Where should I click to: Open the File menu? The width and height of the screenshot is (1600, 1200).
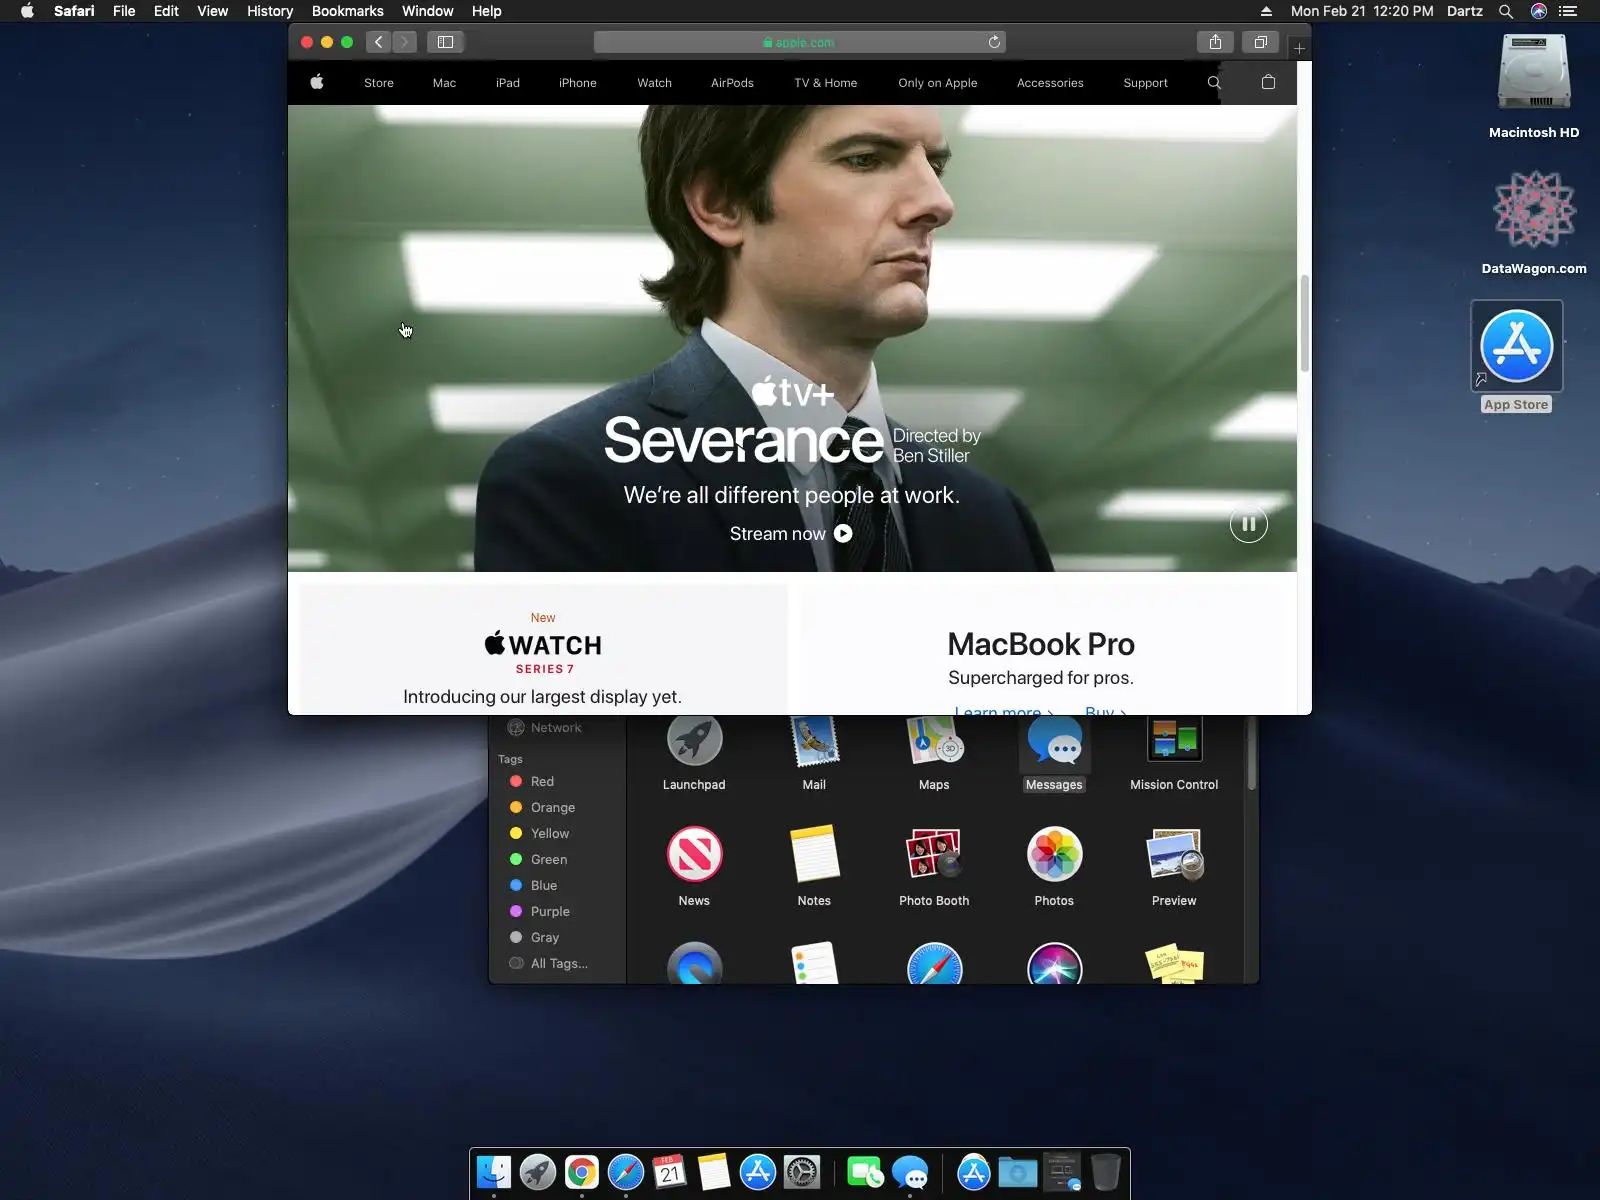(x=124, y=11)
